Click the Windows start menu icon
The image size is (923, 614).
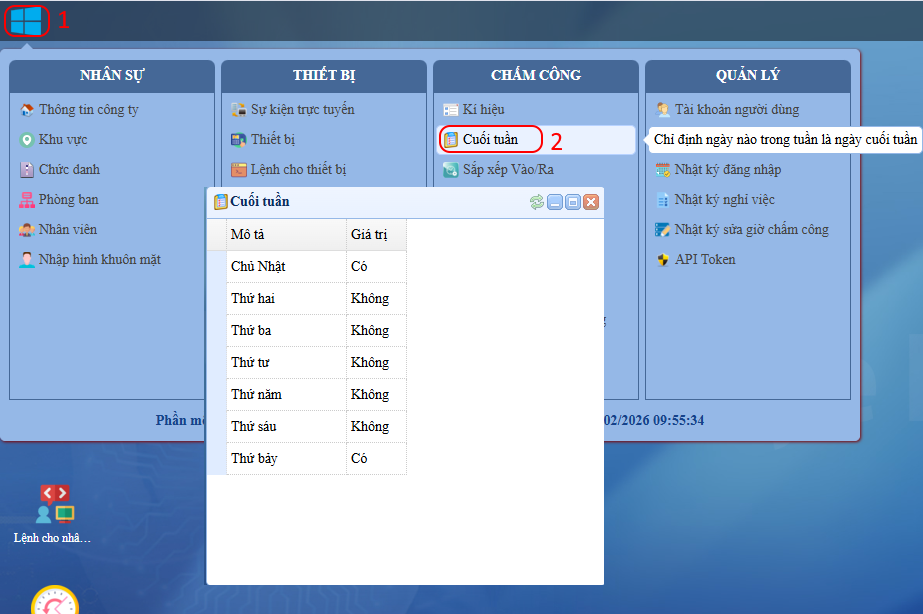pyautogui.click(x=26, y=20)
